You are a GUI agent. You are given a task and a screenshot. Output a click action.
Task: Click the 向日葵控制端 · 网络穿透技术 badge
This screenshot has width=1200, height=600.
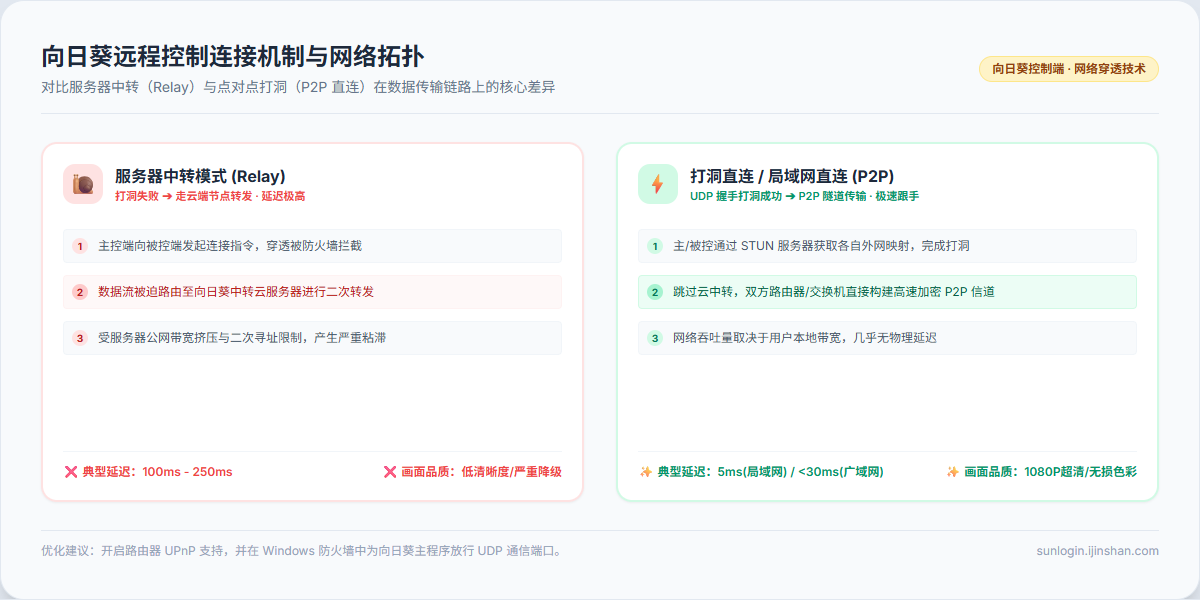(1068, 69)
